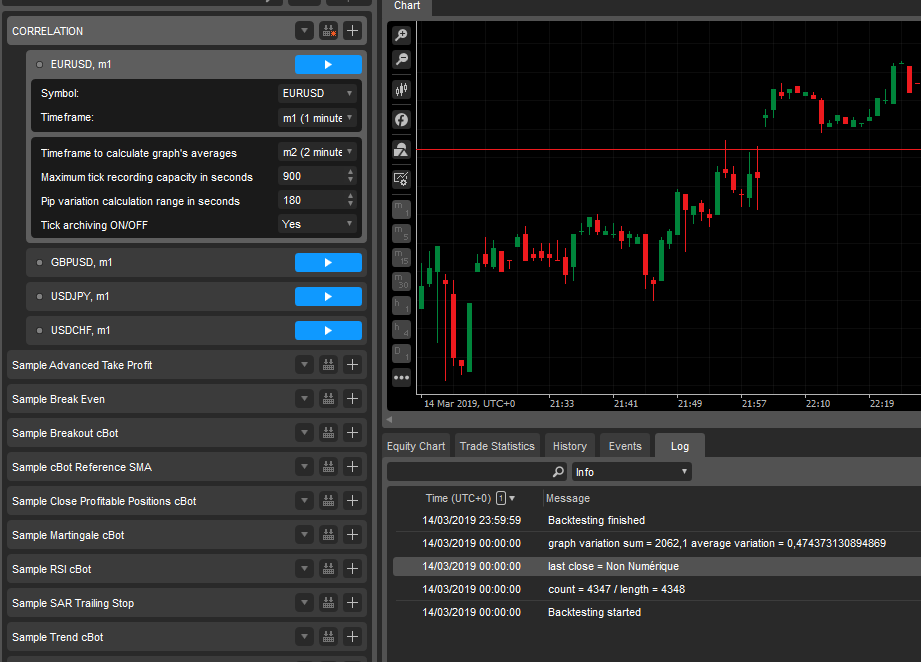Open the candlestick chart type selector
The width and height of the screenshot is (921, 662).
tap(401, 89)
